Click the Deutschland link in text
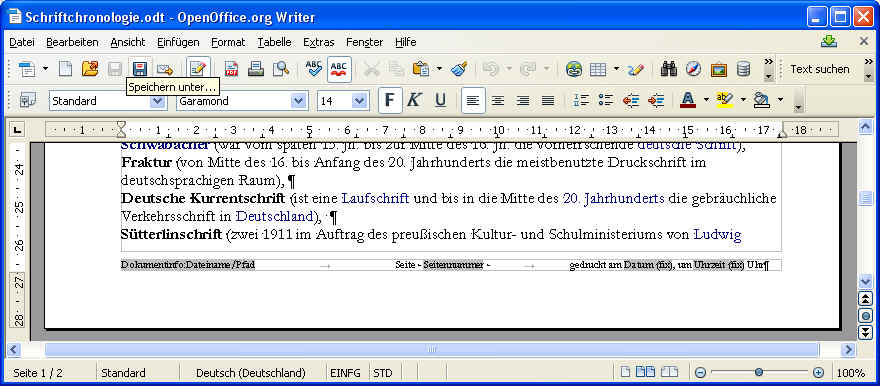880x386 pixels. 274,216
